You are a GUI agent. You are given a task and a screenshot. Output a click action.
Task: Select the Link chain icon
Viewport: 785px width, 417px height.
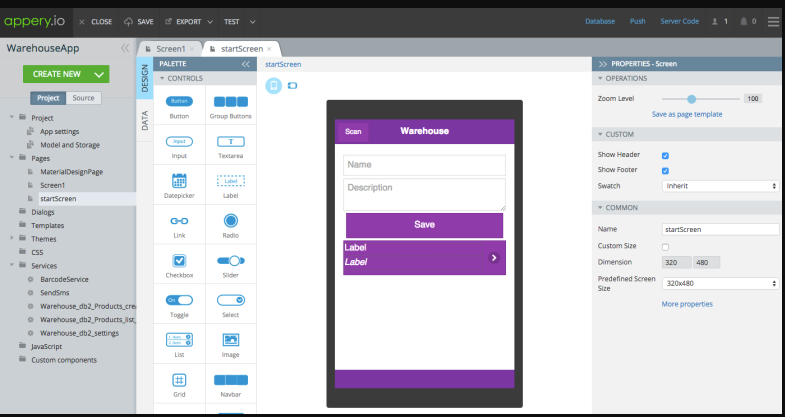pos(179,221)
